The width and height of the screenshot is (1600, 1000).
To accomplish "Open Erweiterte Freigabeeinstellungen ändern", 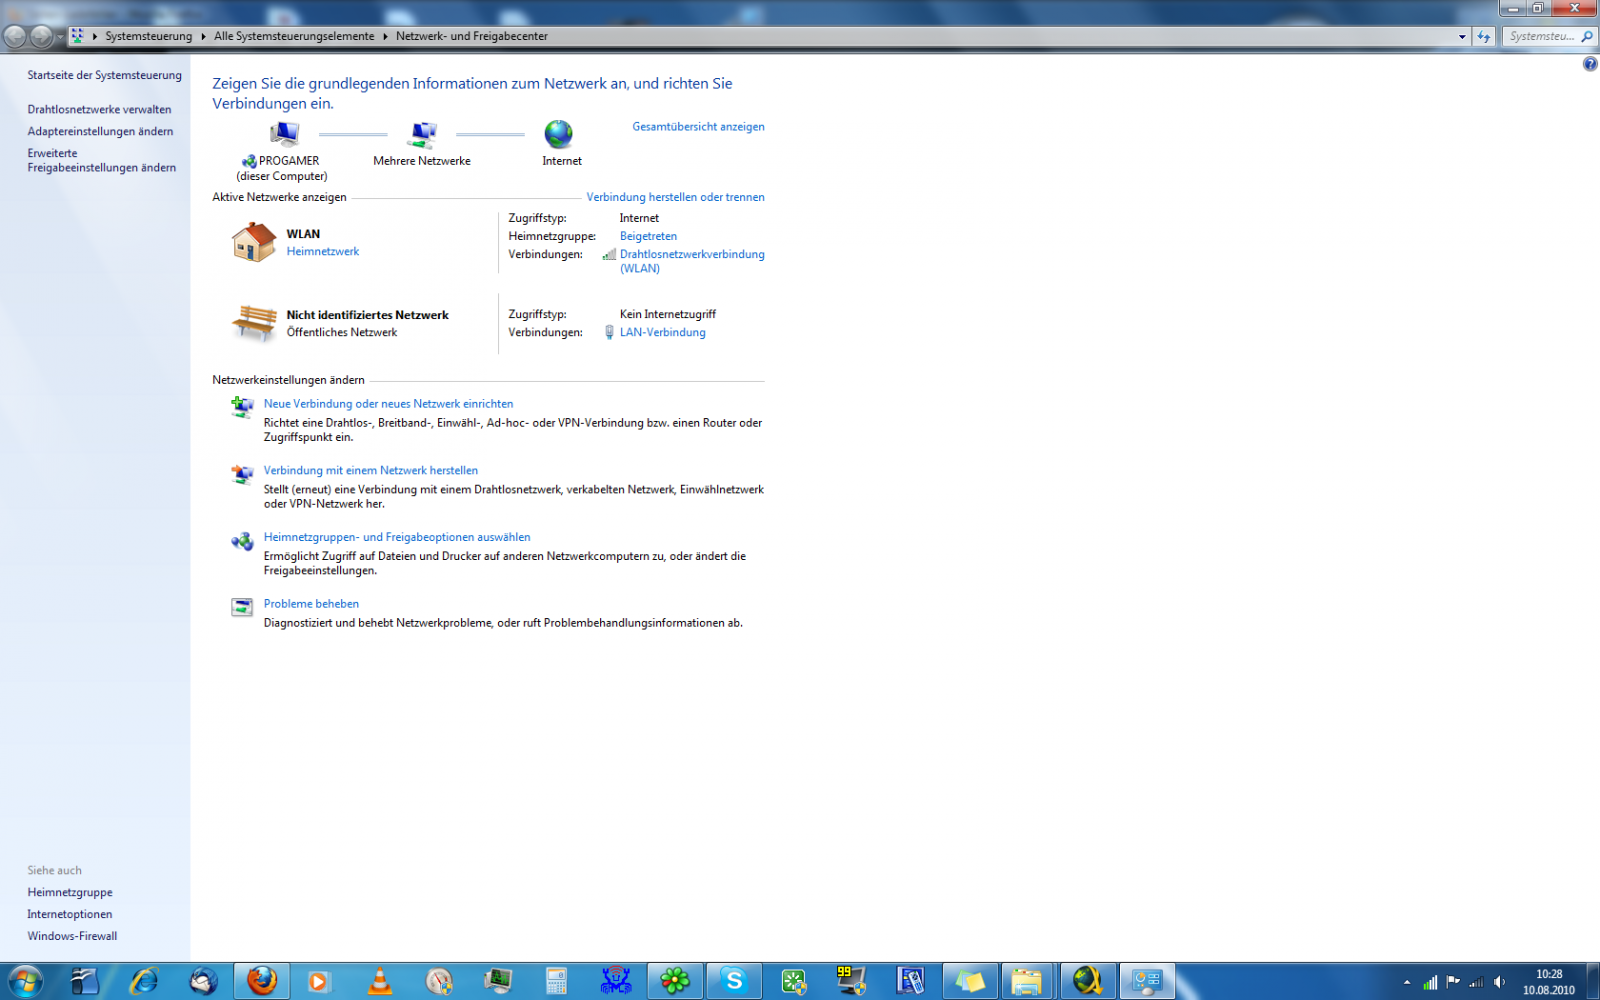I will point(102,160).
